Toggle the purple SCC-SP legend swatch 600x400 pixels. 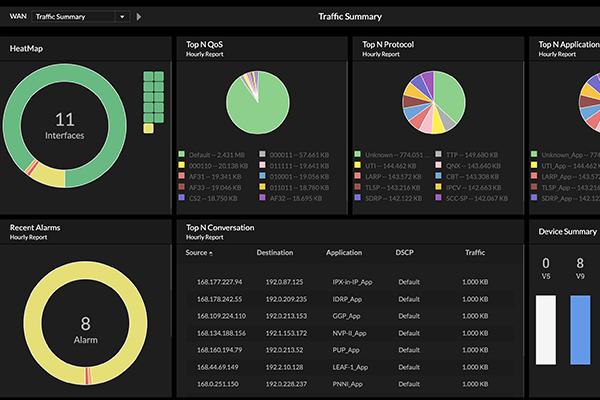439,198
